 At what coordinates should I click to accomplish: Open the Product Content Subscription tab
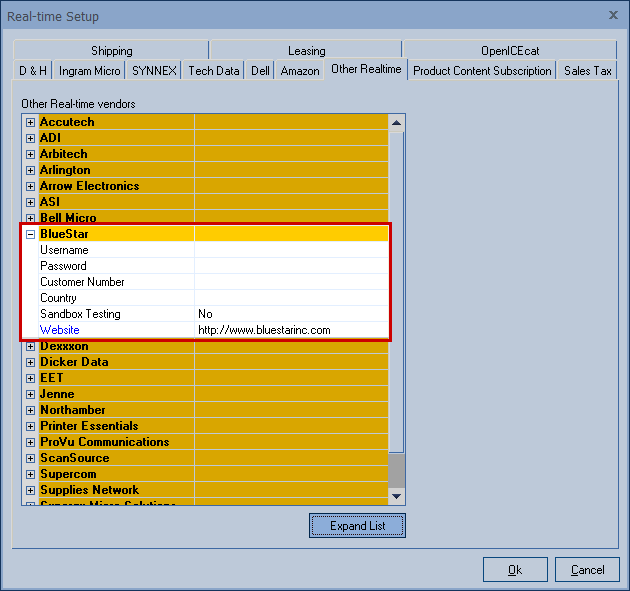[482, 71]
